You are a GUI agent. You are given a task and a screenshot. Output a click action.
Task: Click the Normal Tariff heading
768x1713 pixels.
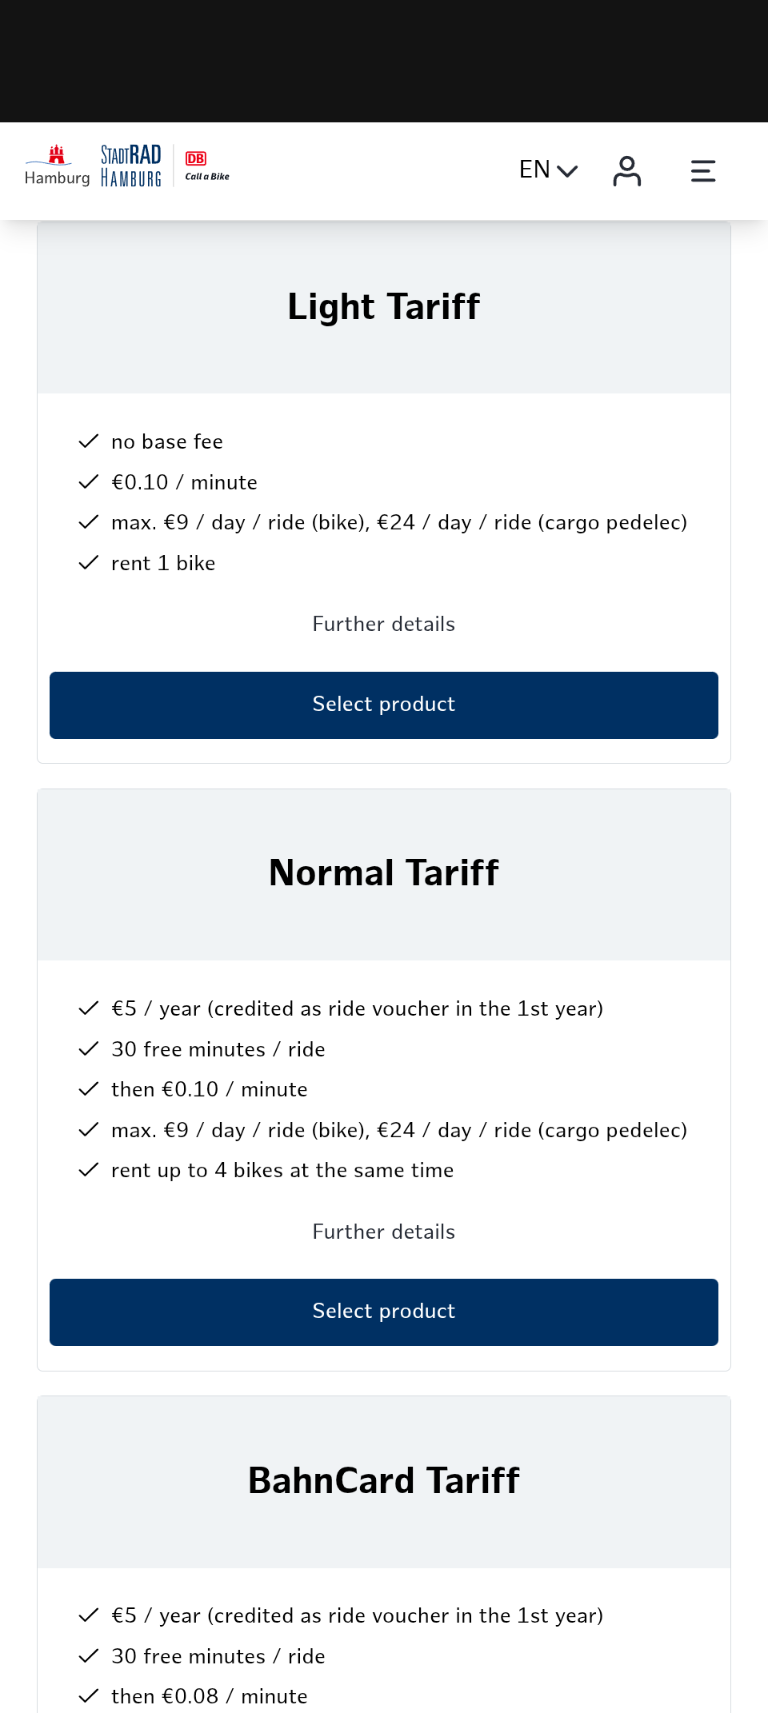(384, 873)
